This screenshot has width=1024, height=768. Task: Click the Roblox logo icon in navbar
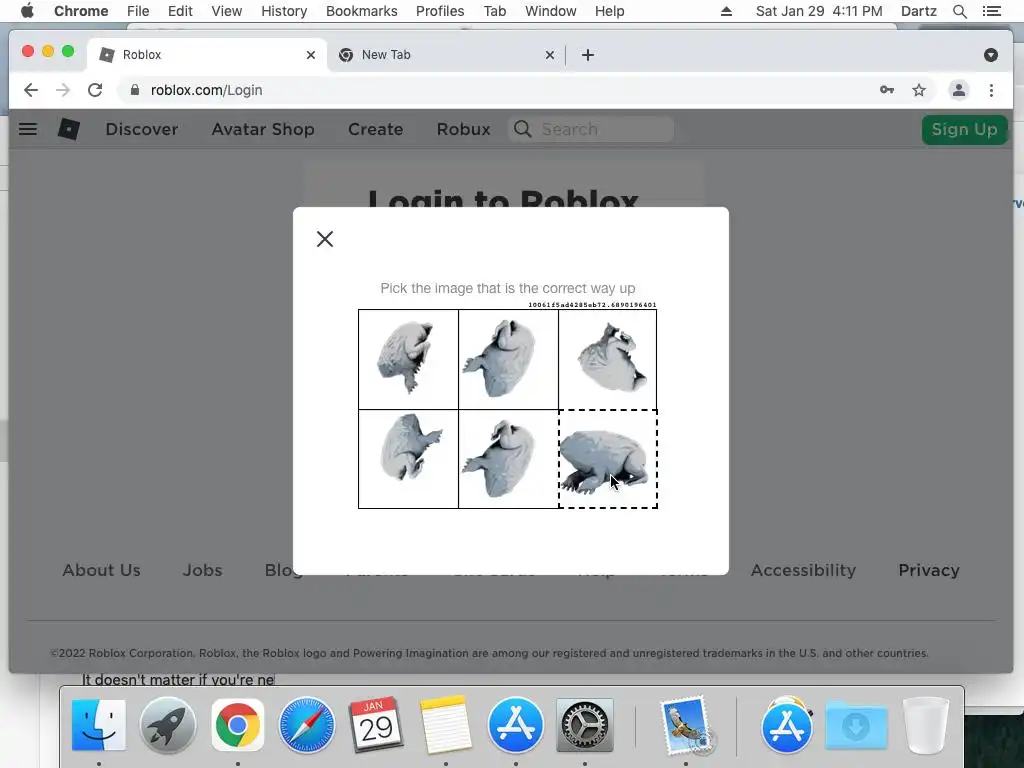pyautogui.click(x=69, y=129)
